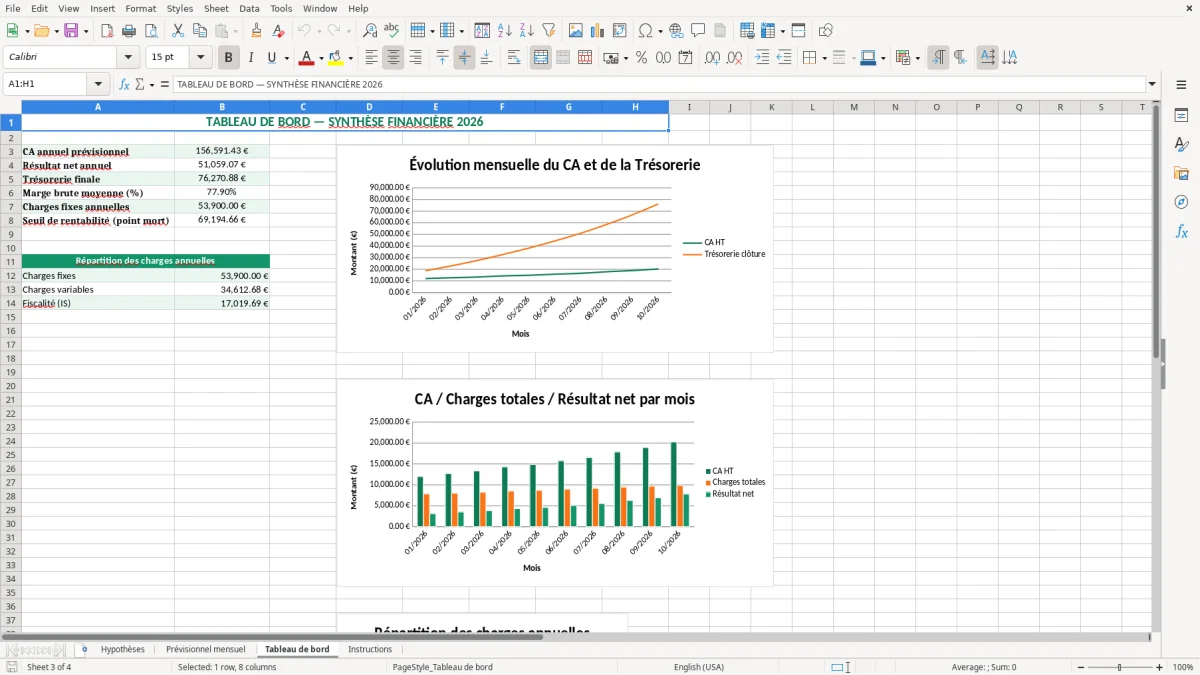Switch to the Prévisionnel mensuel sheet tab
The image size is (1200, 675).
coord(205,649)
